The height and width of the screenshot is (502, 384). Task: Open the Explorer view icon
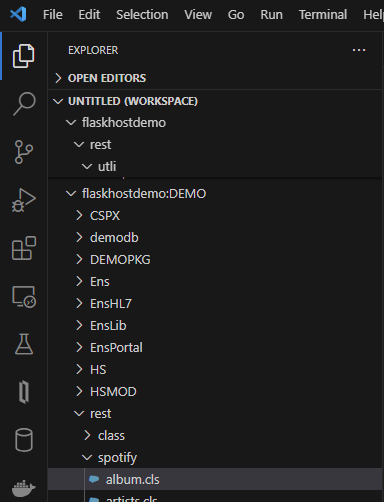tap(24, 56)
